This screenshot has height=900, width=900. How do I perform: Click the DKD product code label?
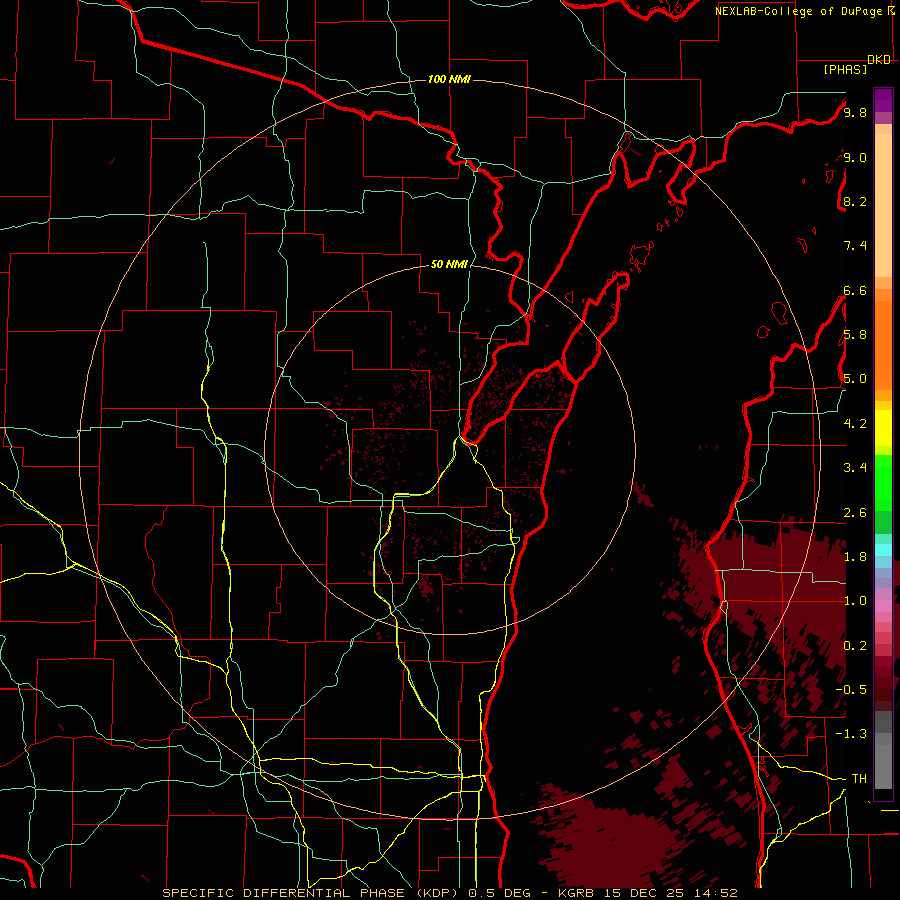[879, 60]
